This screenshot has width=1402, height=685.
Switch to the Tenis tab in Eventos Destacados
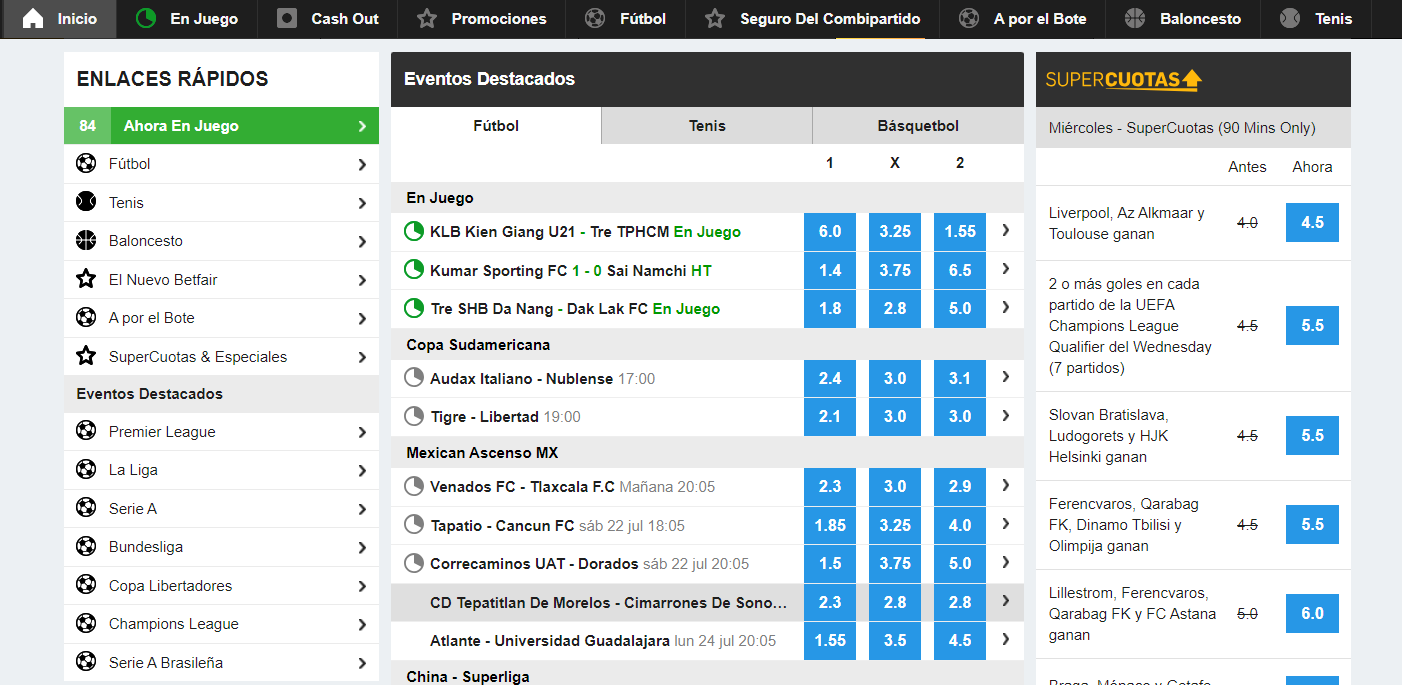707,126
